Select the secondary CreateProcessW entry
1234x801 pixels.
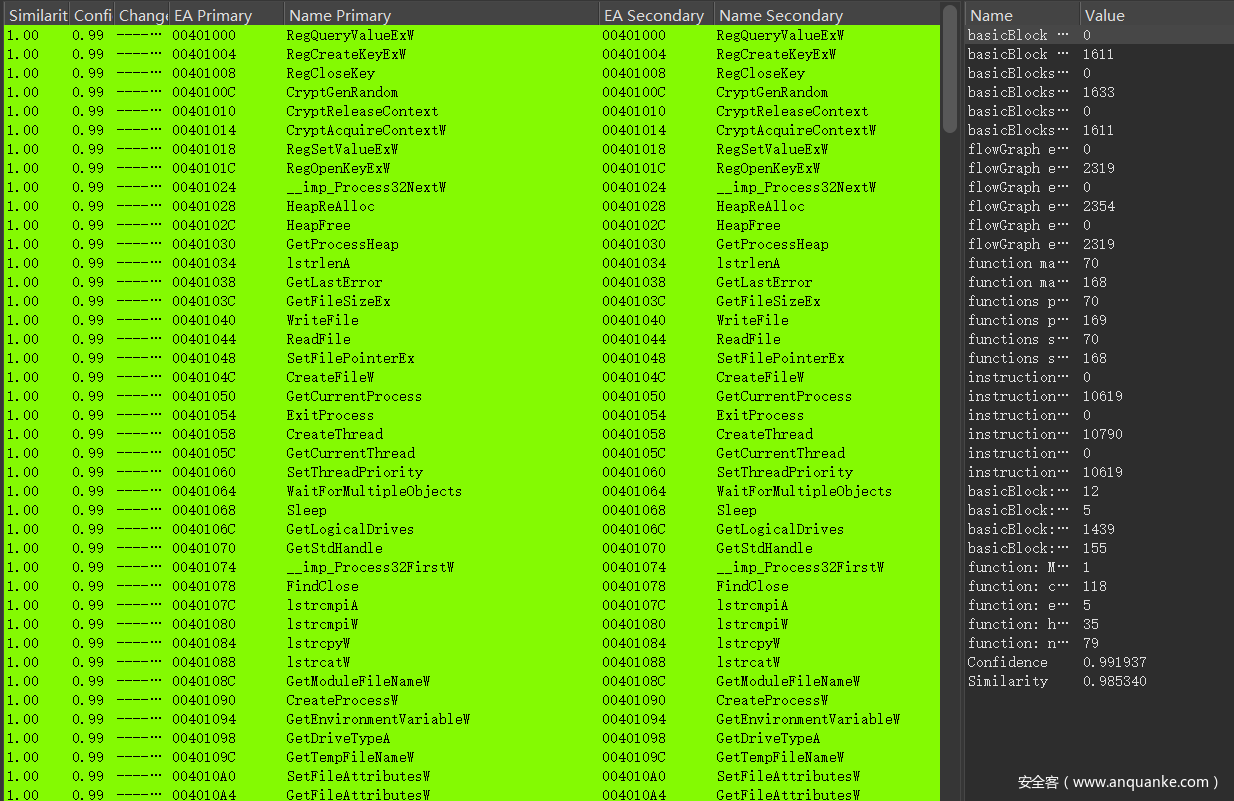(x=772, y=700)
